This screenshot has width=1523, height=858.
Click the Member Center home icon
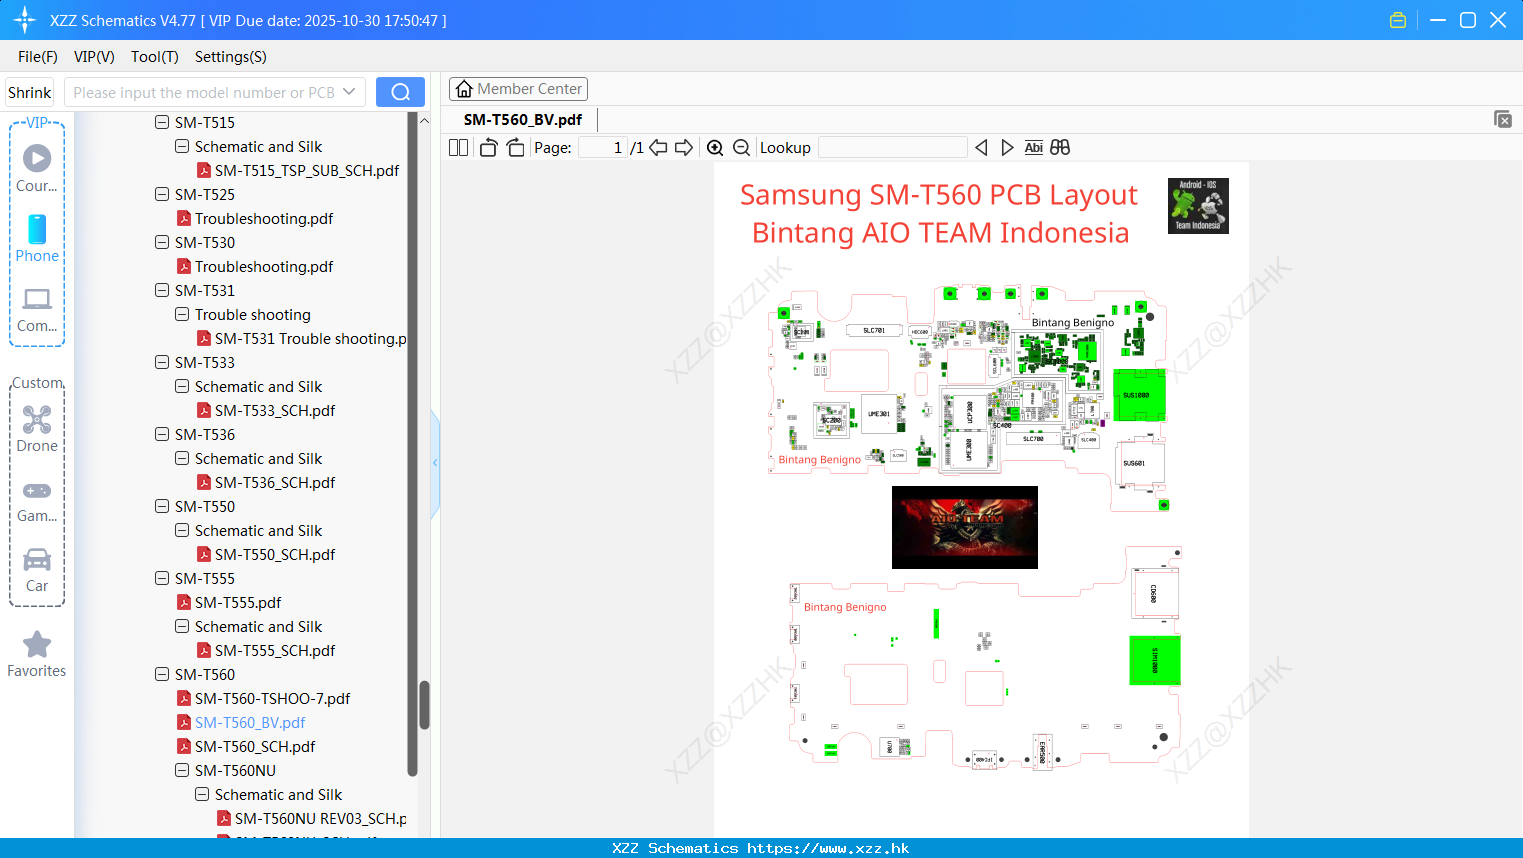tap(464, 89)
